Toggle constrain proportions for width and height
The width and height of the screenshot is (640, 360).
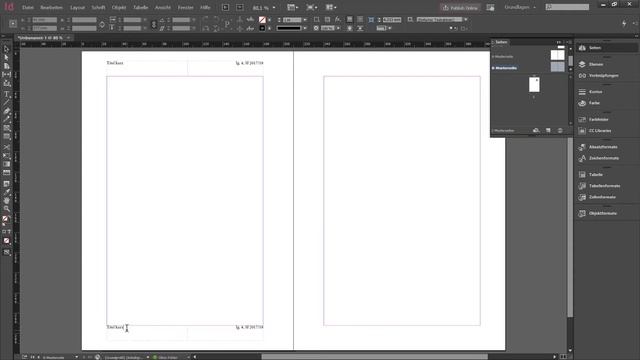102,24
